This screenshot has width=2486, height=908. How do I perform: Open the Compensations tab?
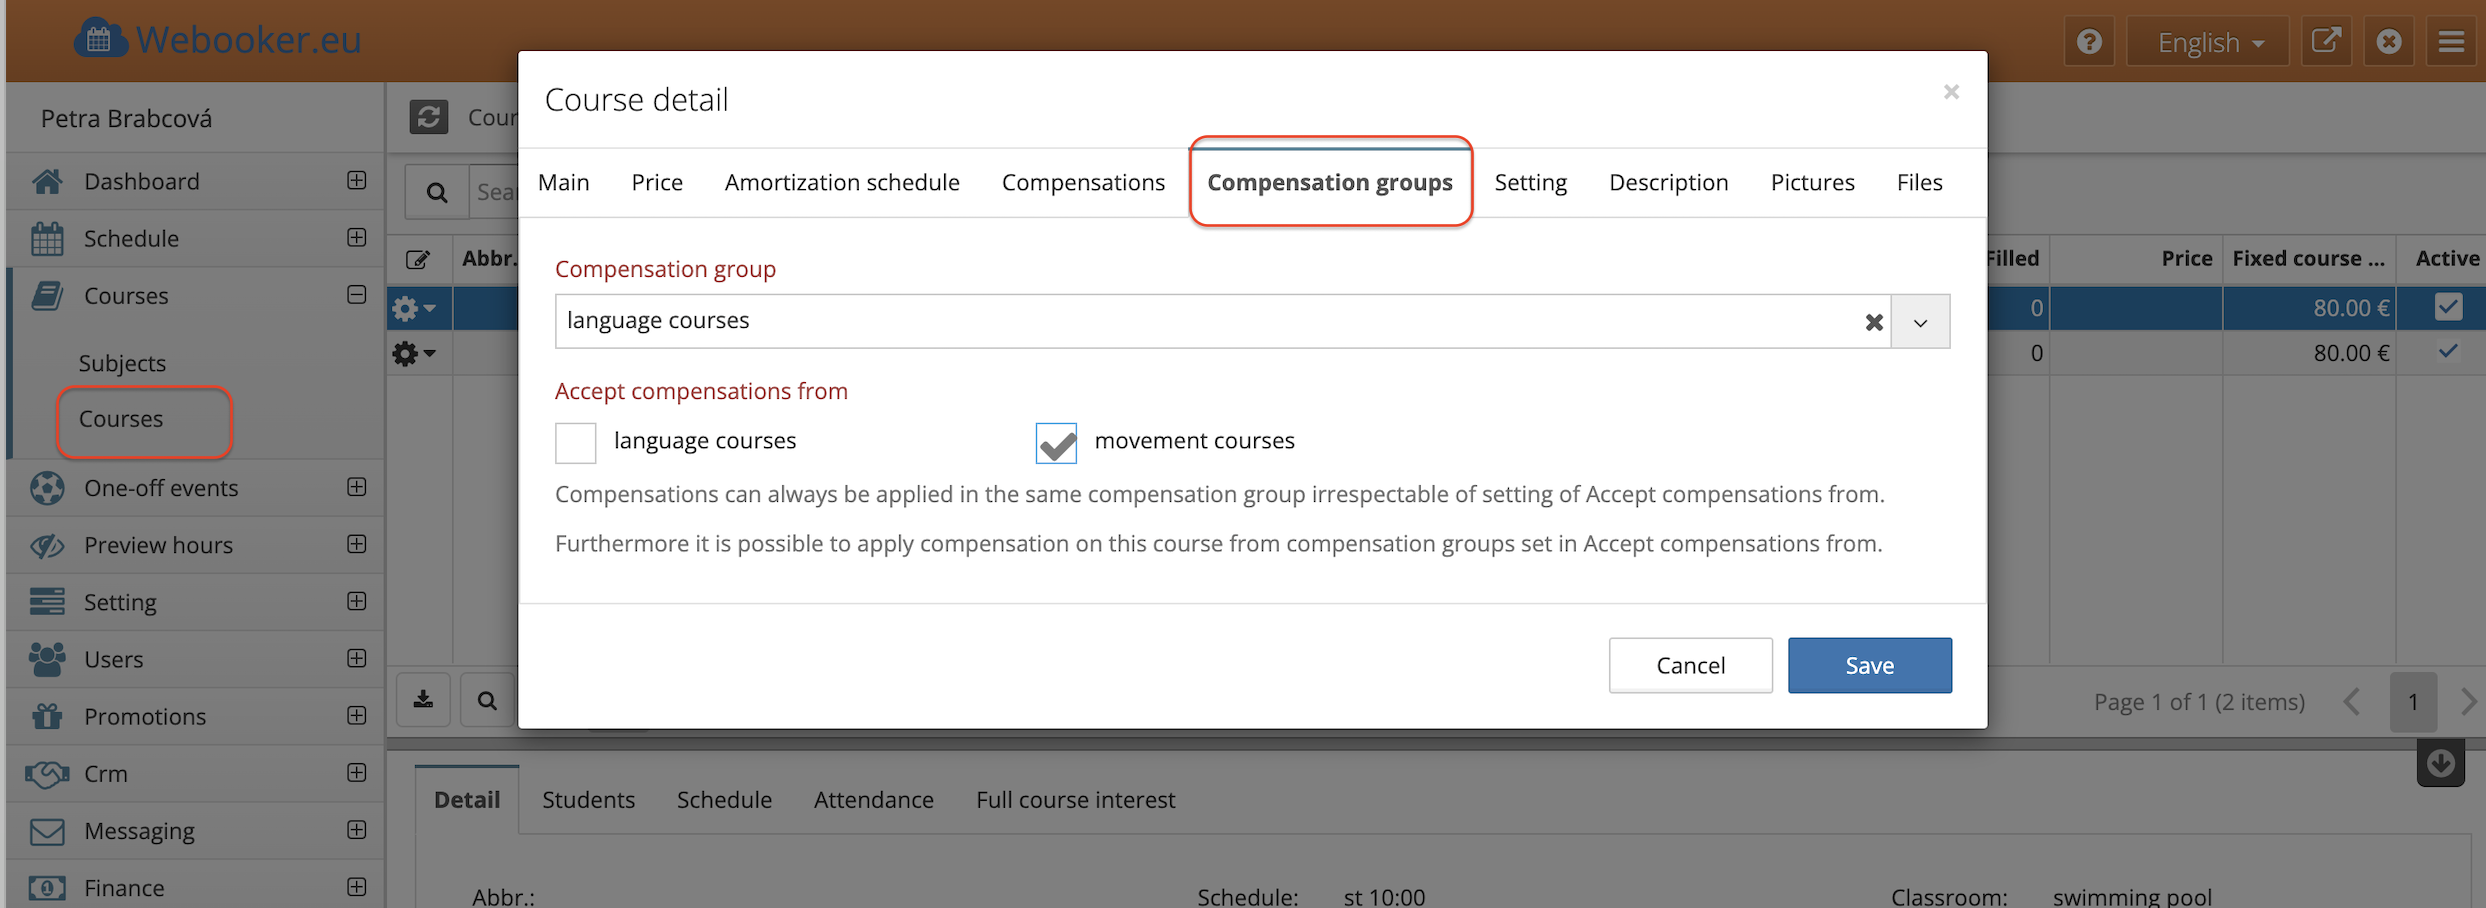(1083, 183)
